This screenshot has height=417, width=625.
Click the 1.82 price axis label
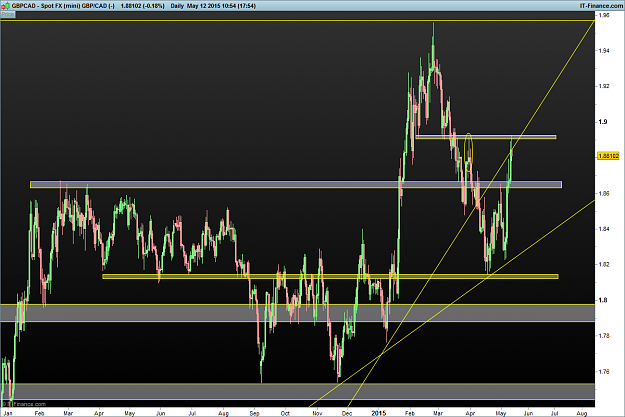603,264
